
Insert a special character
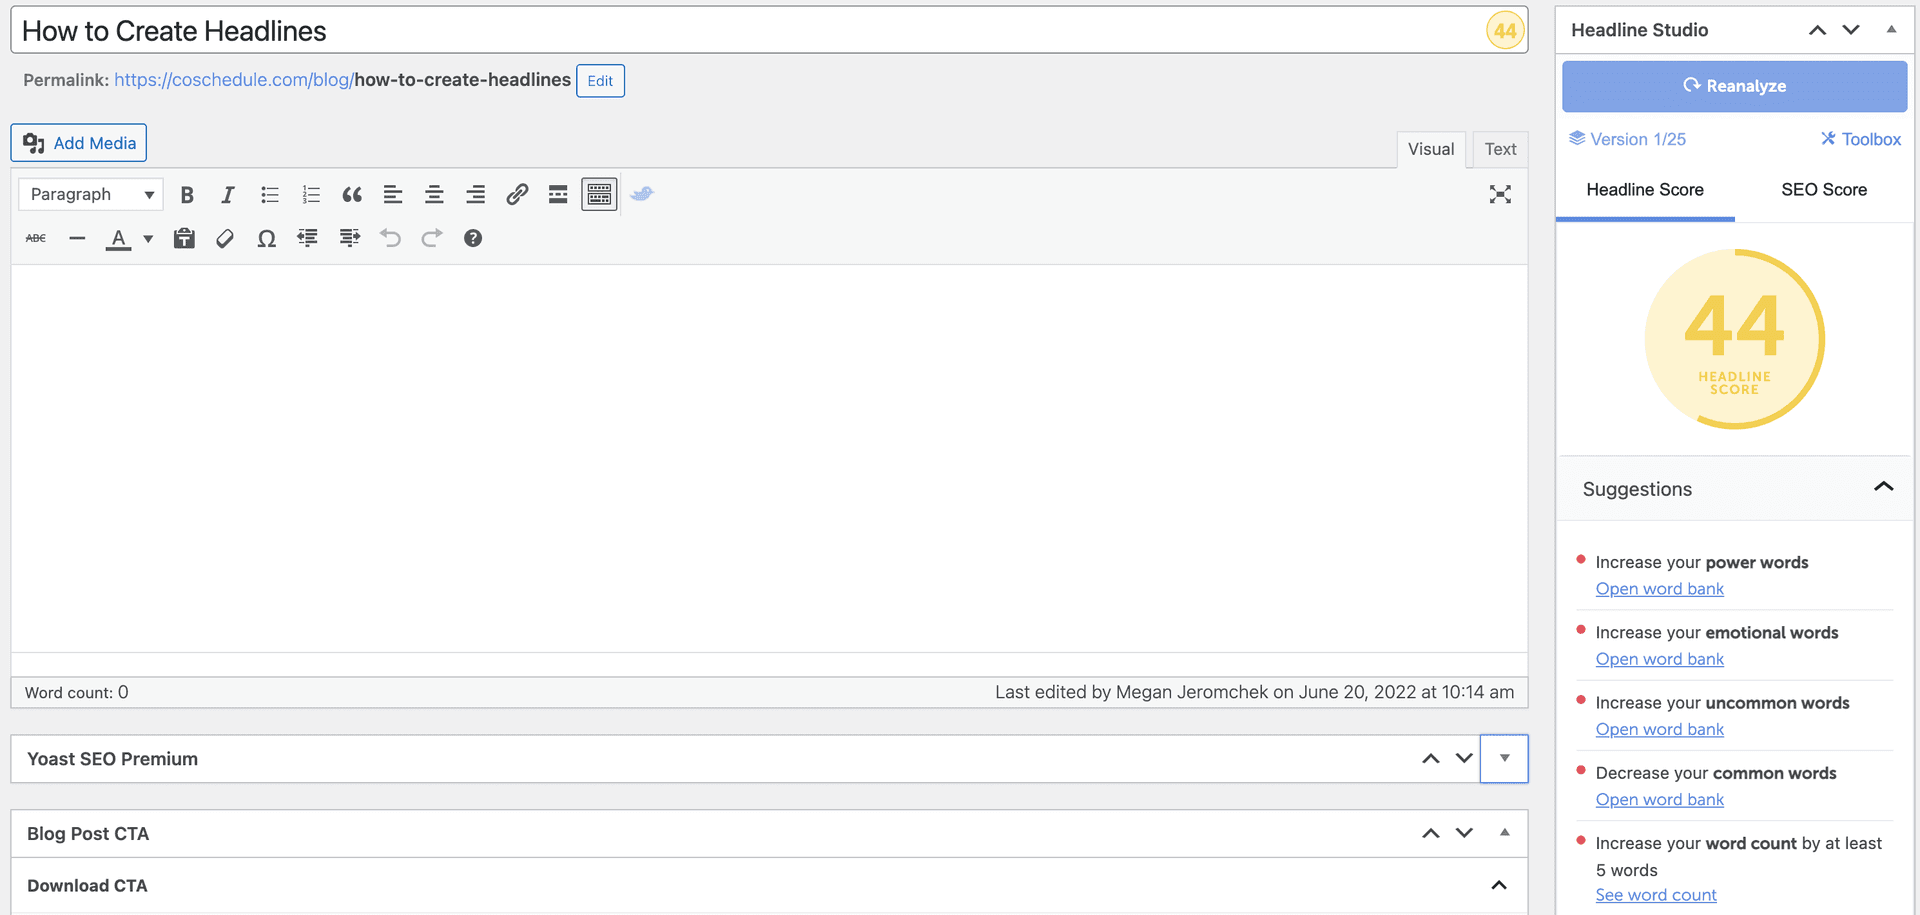pyautogui.click(x=266, y=238)
